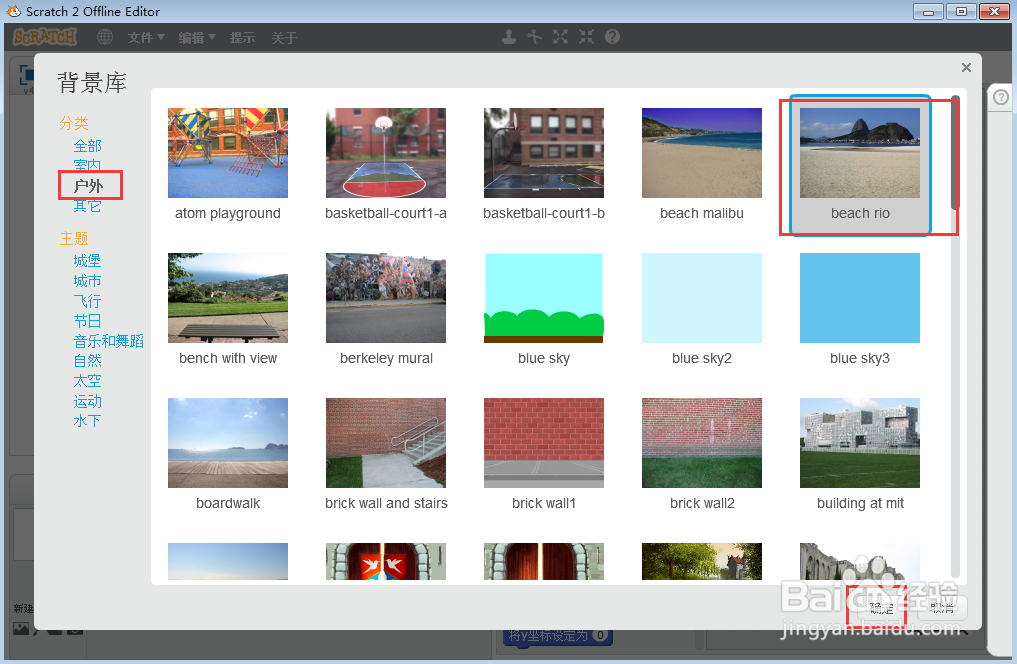Click the globe language icon
Screen dimensions: 1017x664
pos(105,37)
